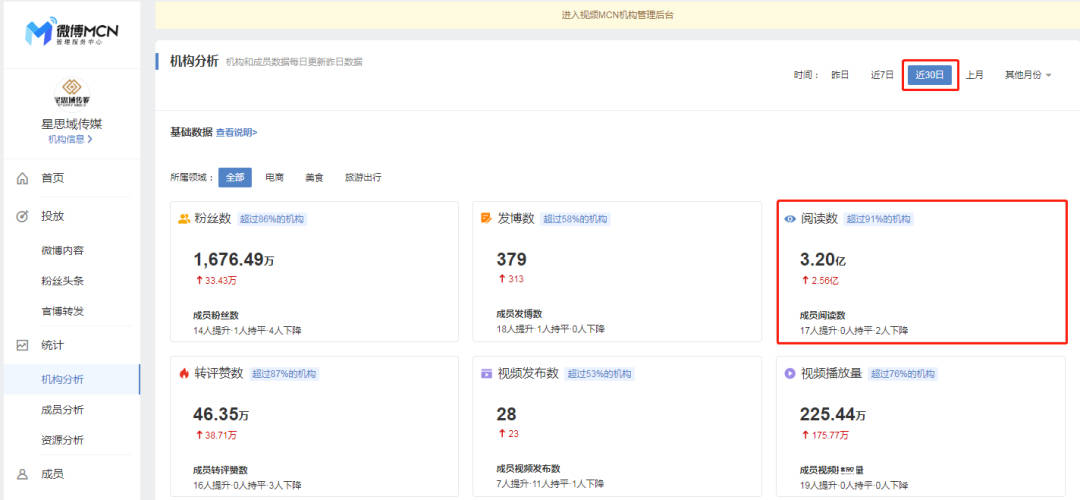Open 进入视频MCN机构管理后台 banner link
This screenshot has width=1080, height=500.
click(617, 14)
